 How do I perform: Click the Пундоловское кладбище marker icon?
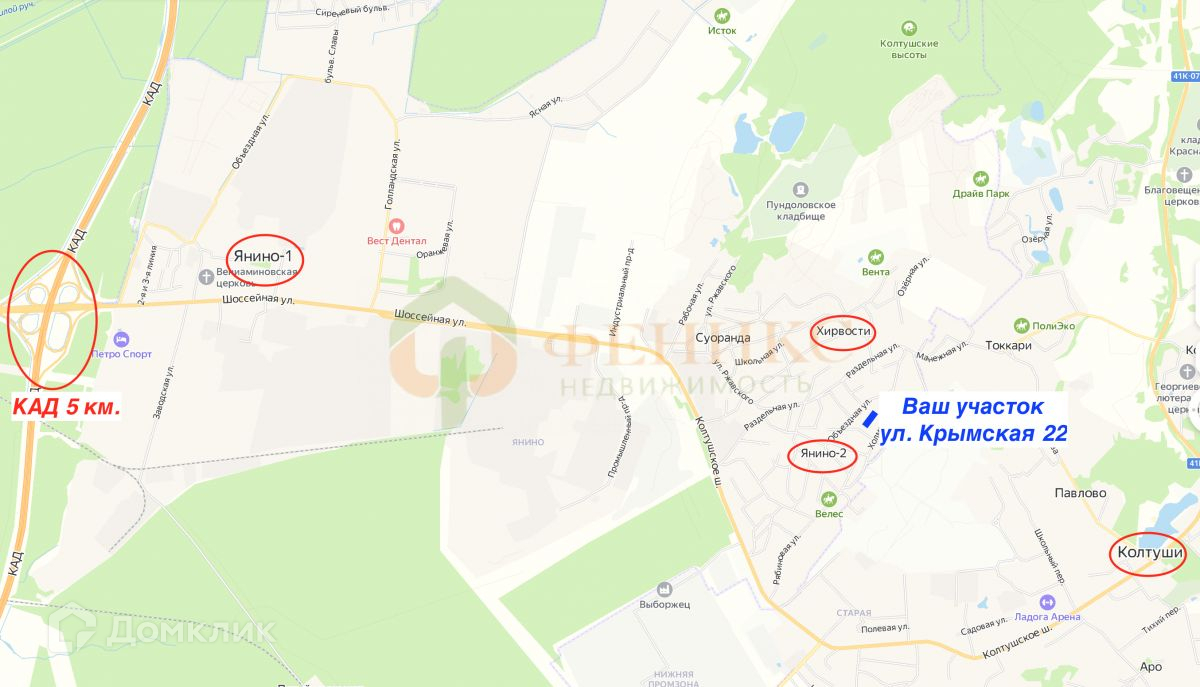point(800,189)
